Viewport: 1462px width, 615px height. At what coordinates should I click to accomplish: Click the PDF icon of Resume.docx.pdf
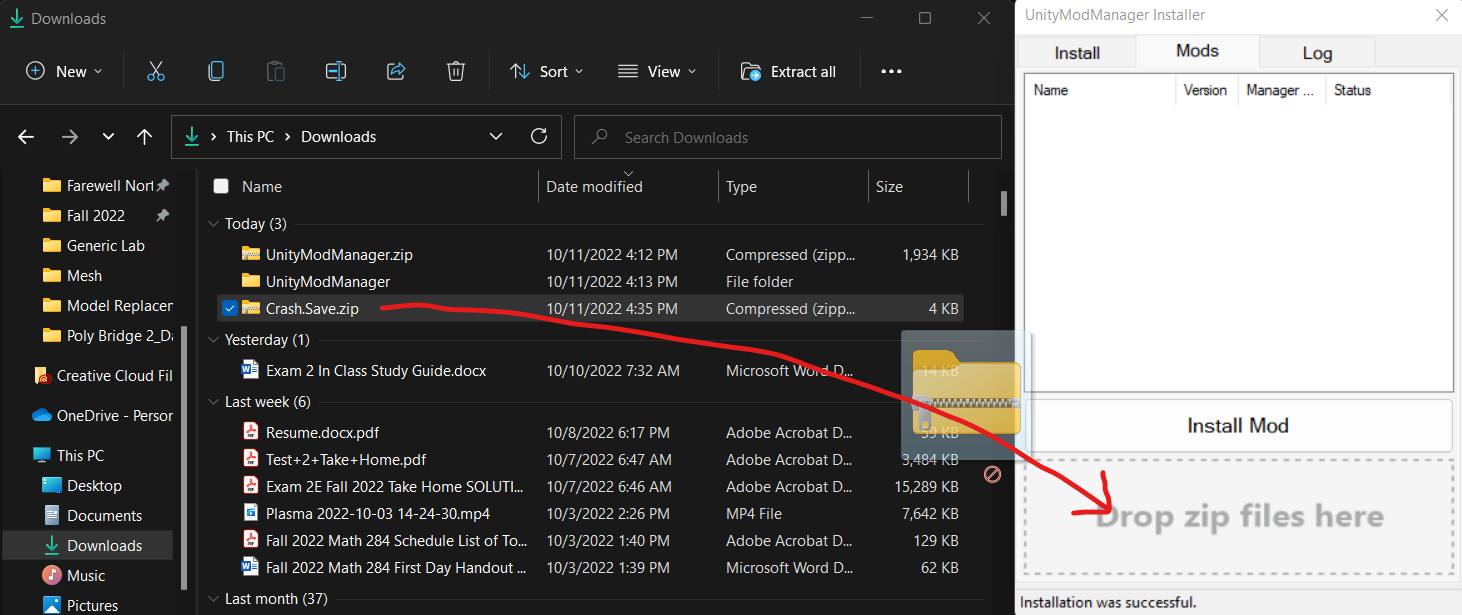251,432
